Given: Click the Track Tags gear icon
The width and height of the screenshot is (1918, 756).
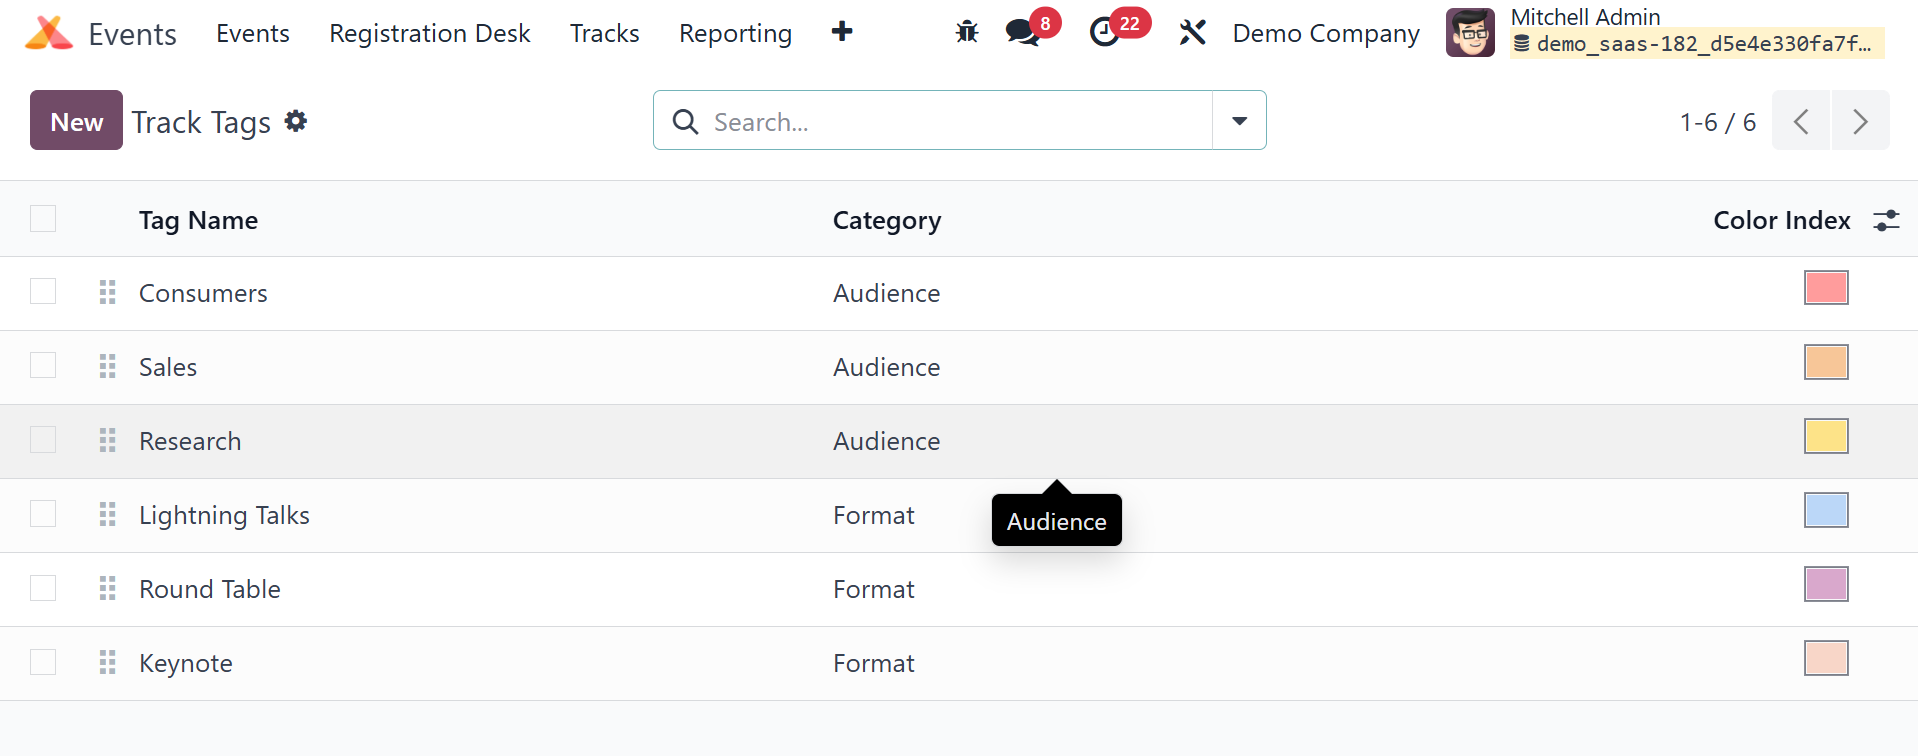Looking at the screenshot, I should [296, 121].
